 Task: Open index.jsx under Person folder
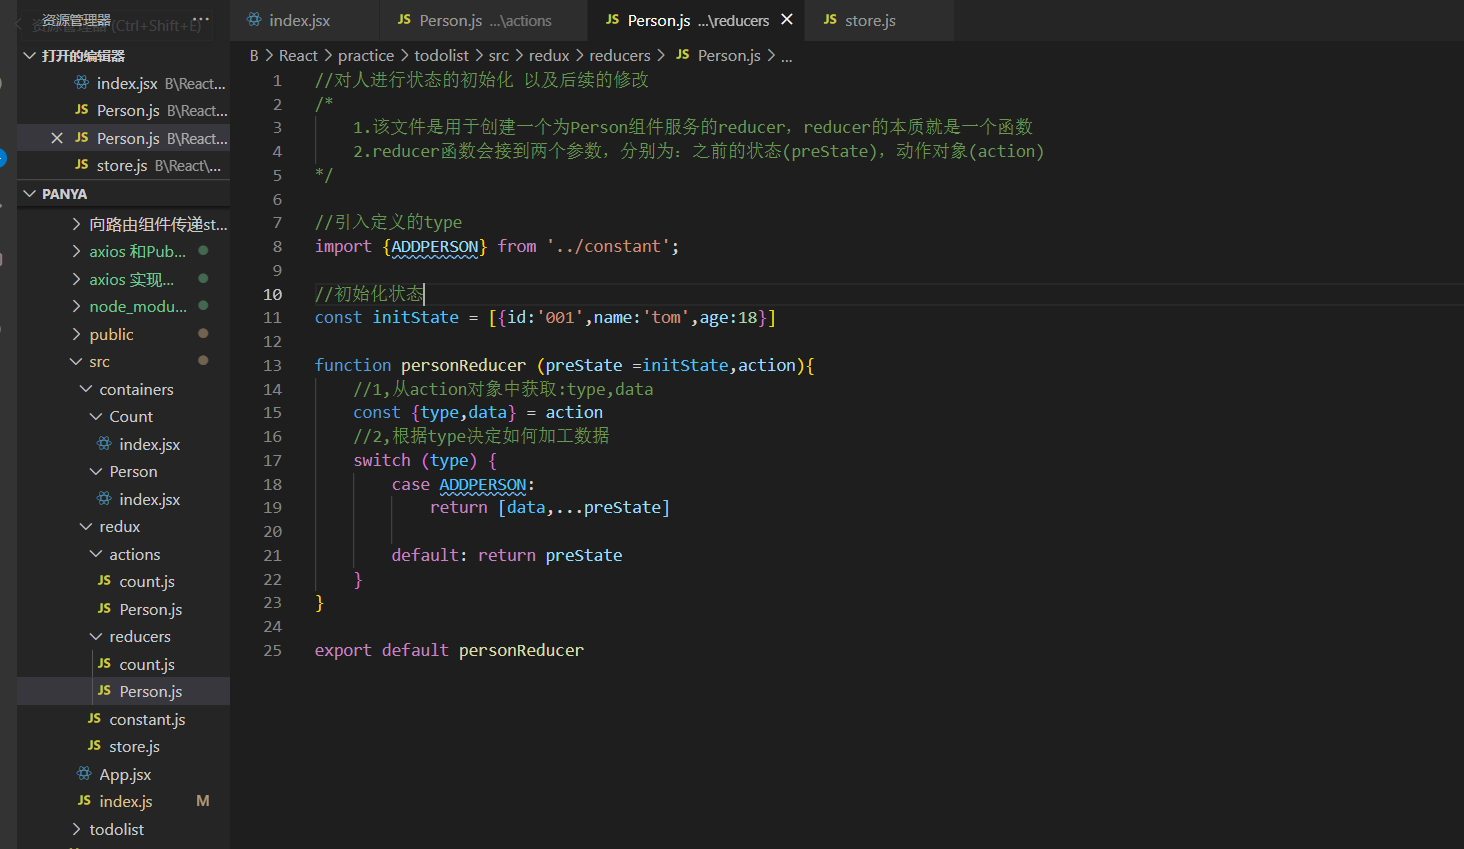pyautogui.click(x=124, y=499)
